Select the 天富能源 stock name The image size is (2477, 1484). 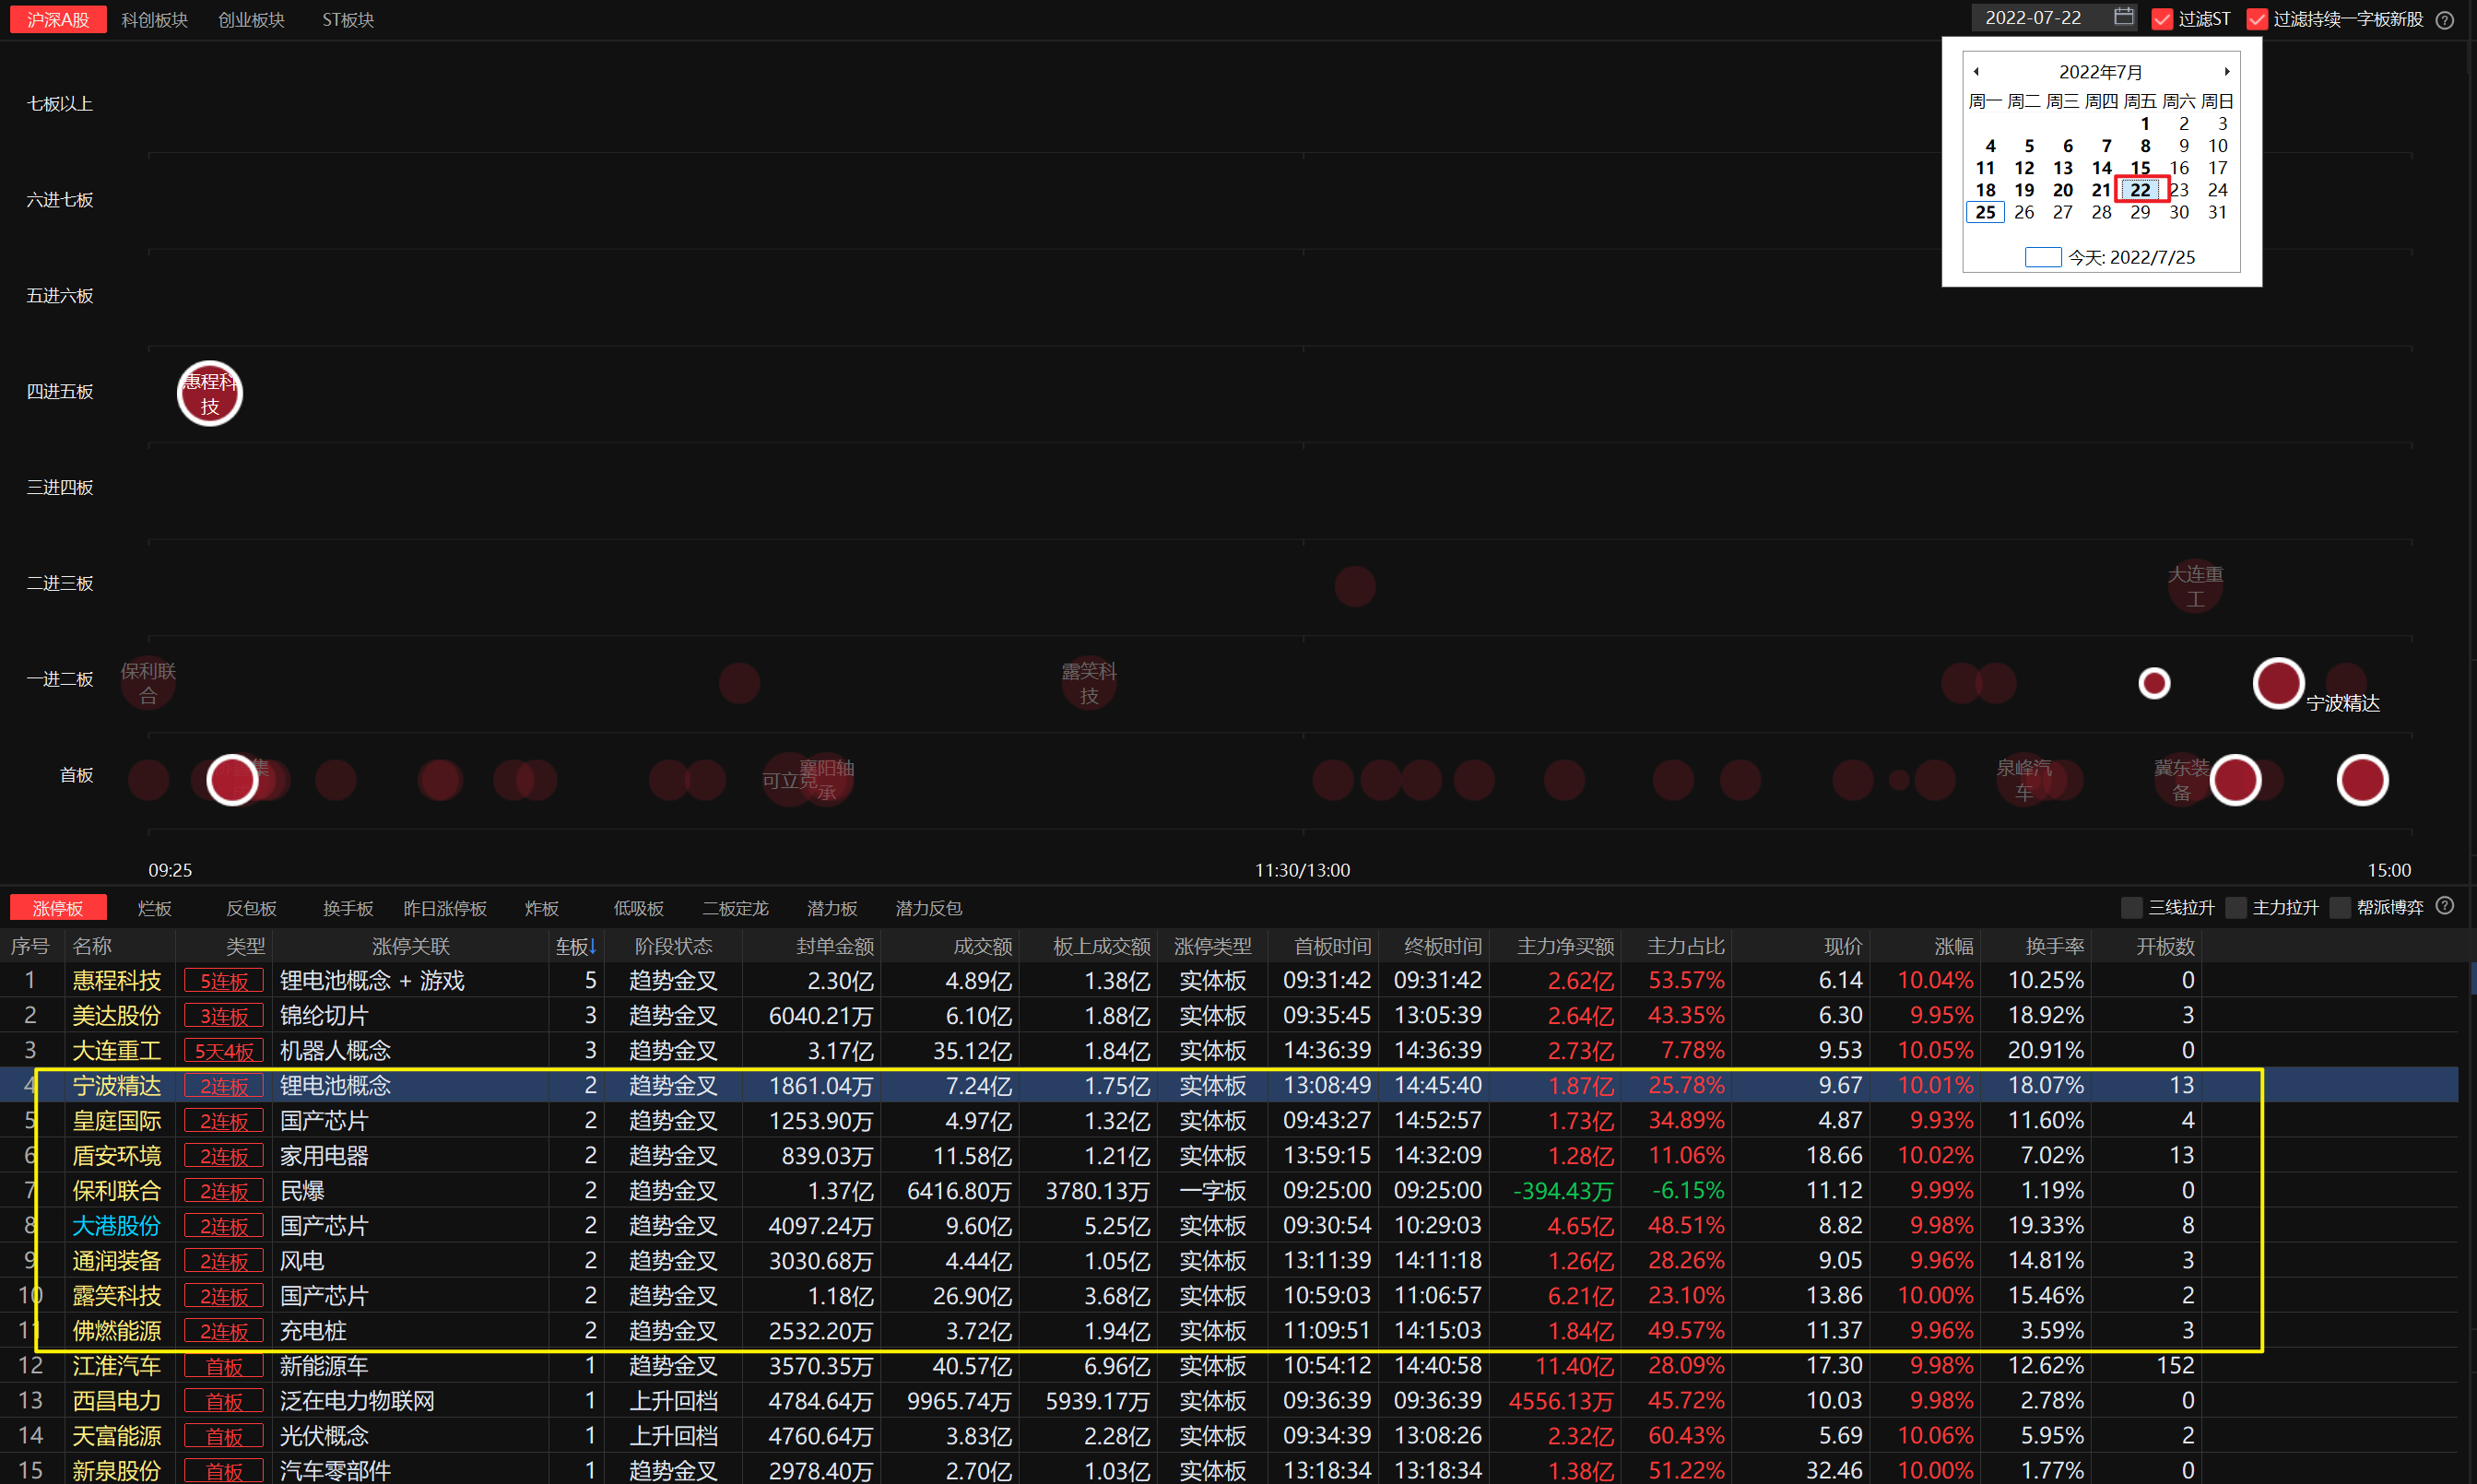[x=116, y=1436]
